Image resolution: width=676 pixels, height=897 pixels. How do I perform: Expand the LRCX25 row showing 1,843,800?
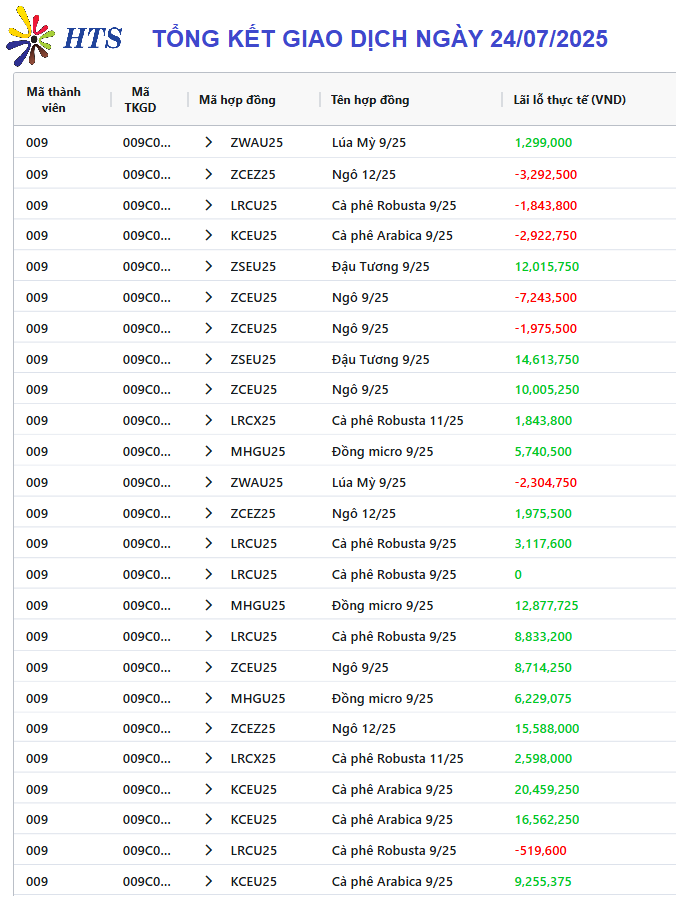[209, 420]
